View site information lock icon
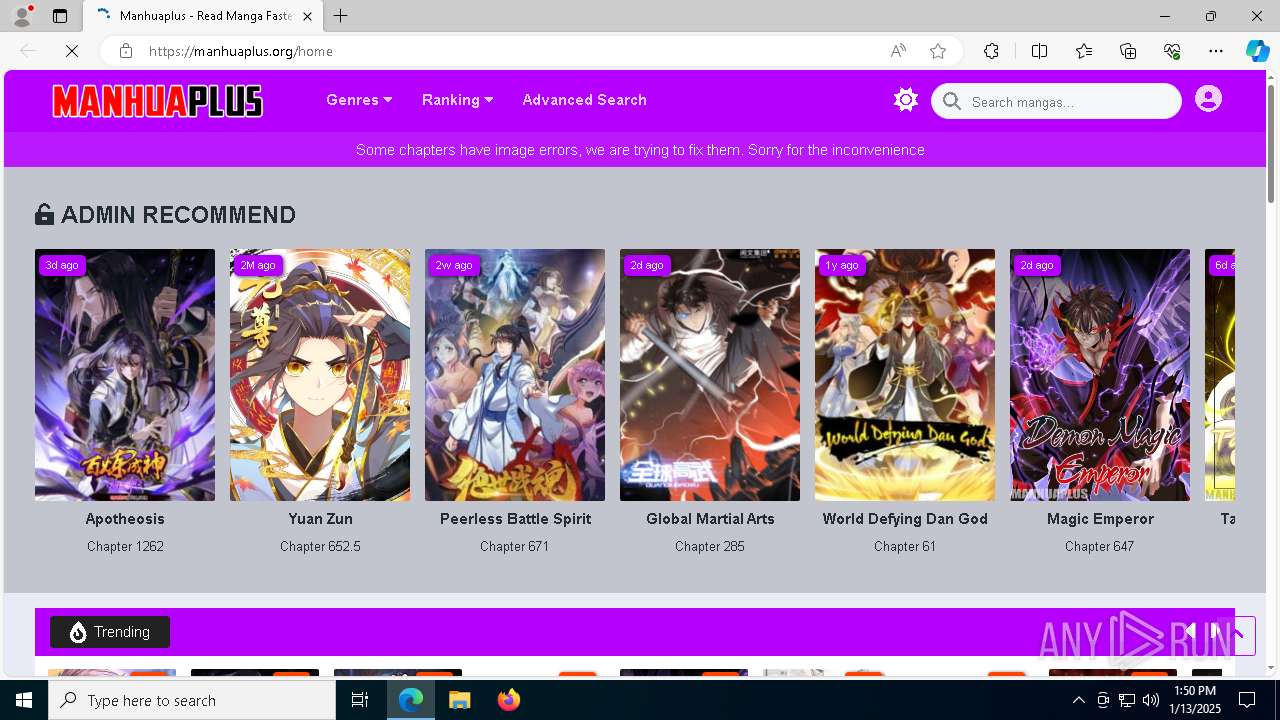The image size is (1280, 720). (125, 51)
